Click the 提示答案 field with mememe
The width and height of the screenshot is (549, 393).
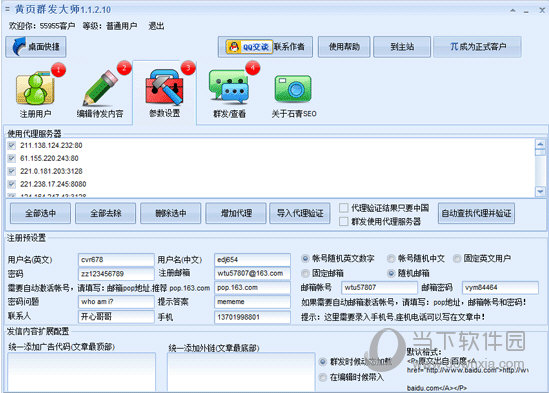(252, 302)
